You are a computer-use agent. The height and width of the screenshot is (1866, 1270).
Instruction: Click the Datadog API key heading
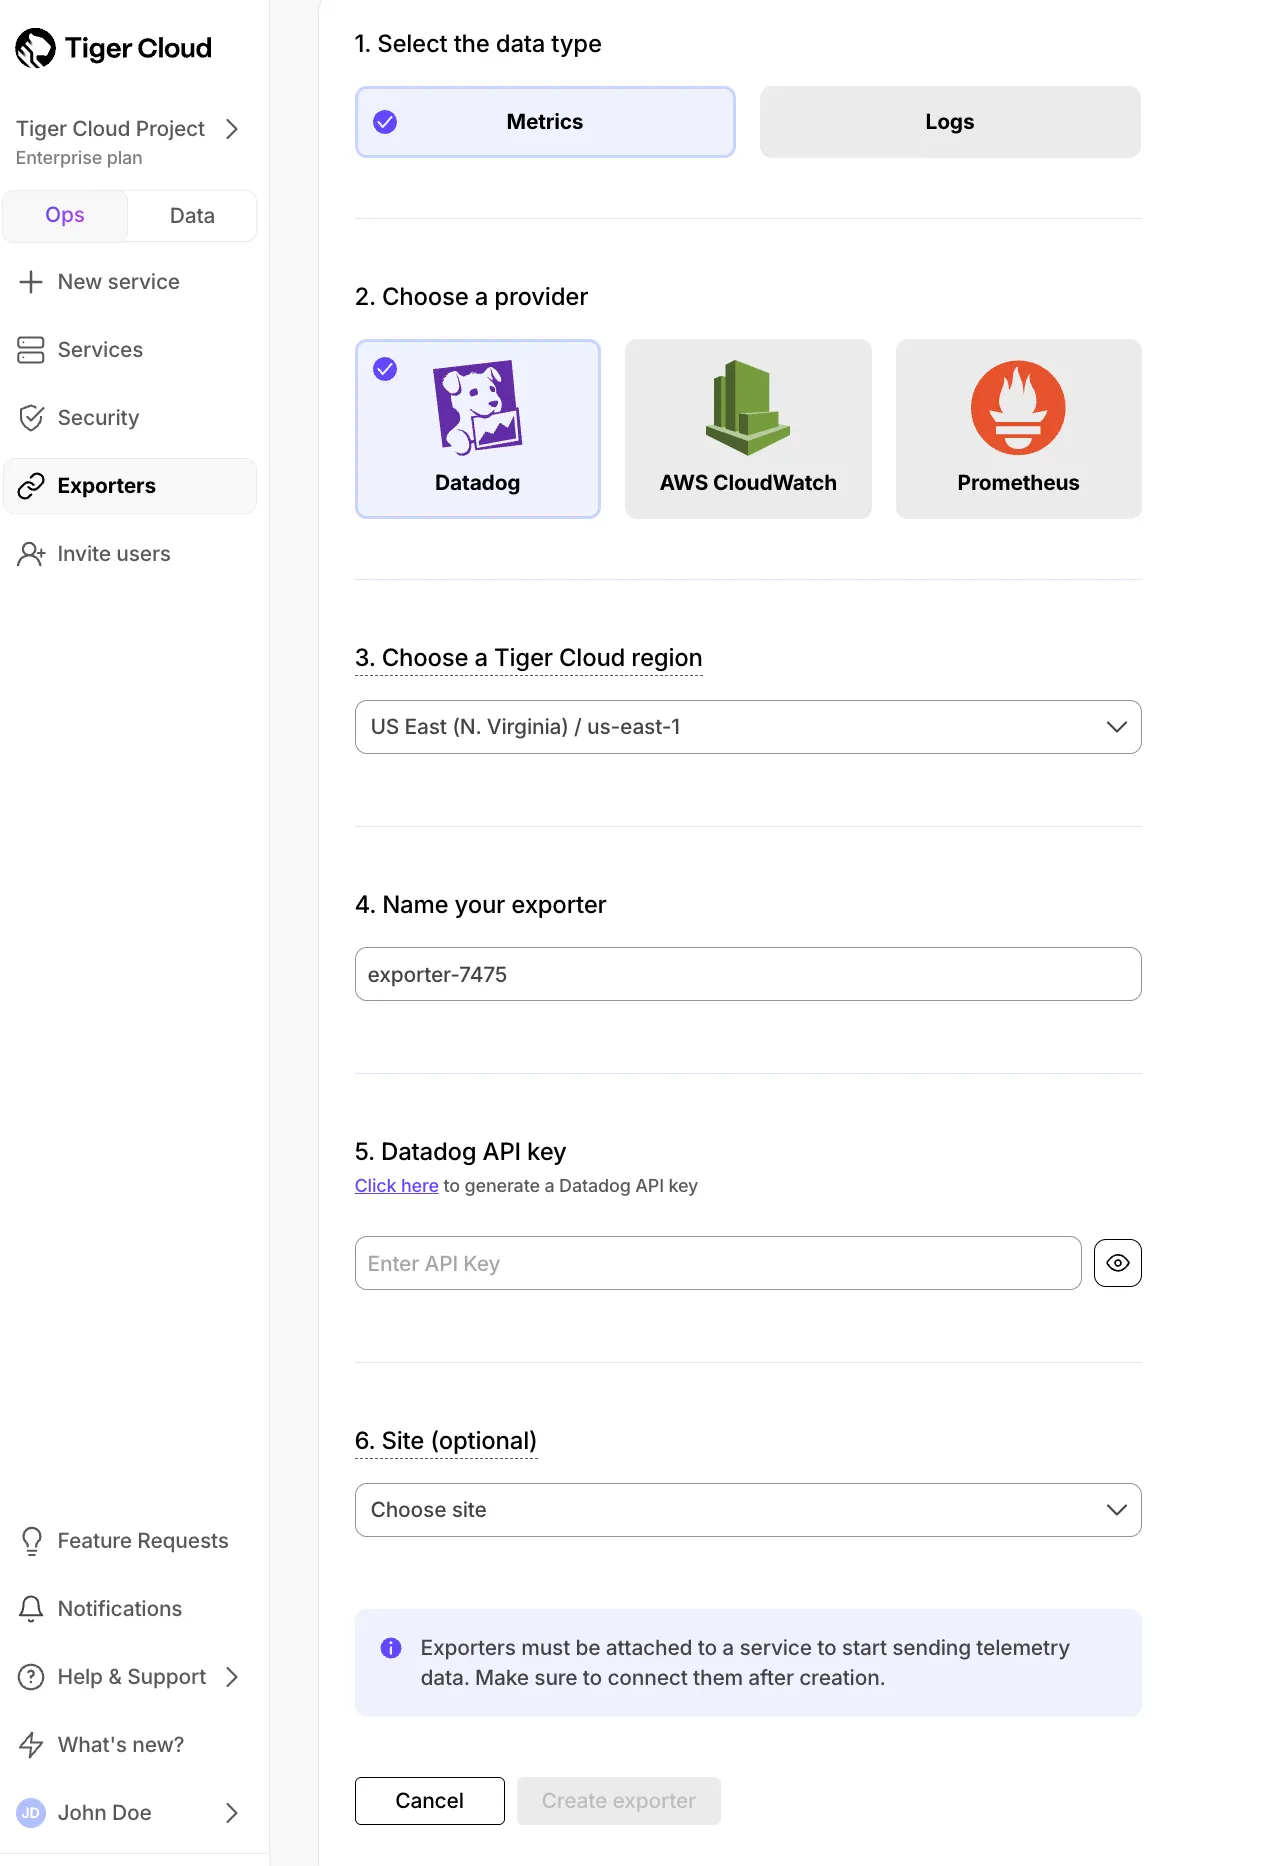(461, 1152)
